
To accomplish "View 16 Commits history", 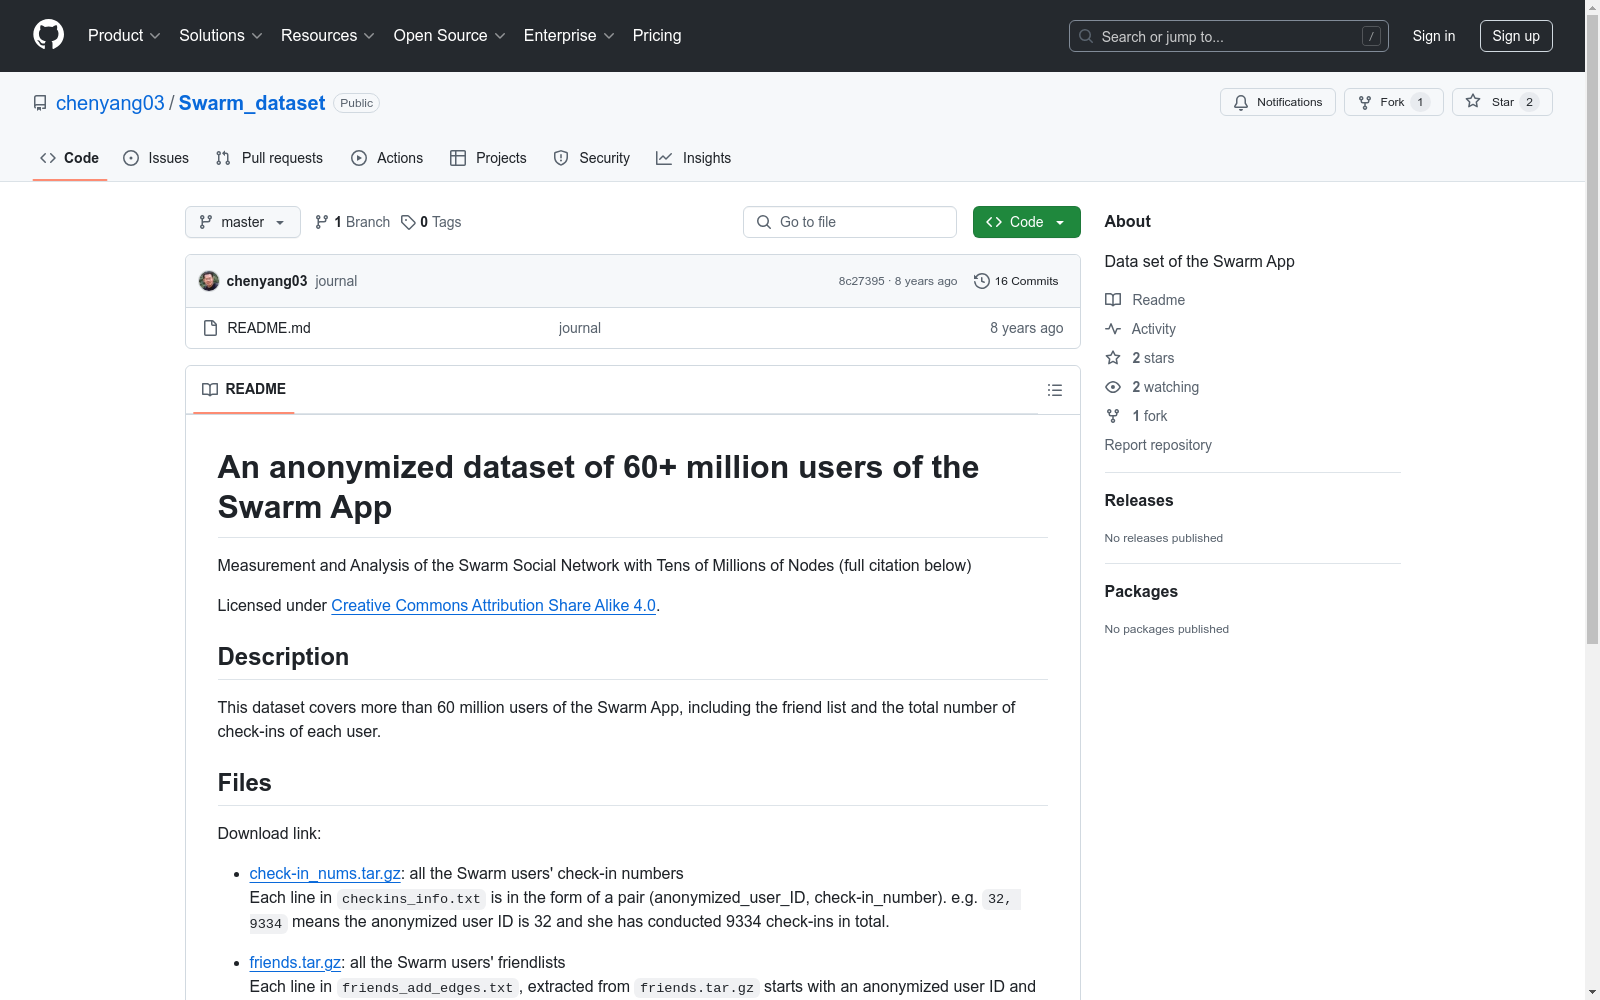I will [x=1017, y=281].
